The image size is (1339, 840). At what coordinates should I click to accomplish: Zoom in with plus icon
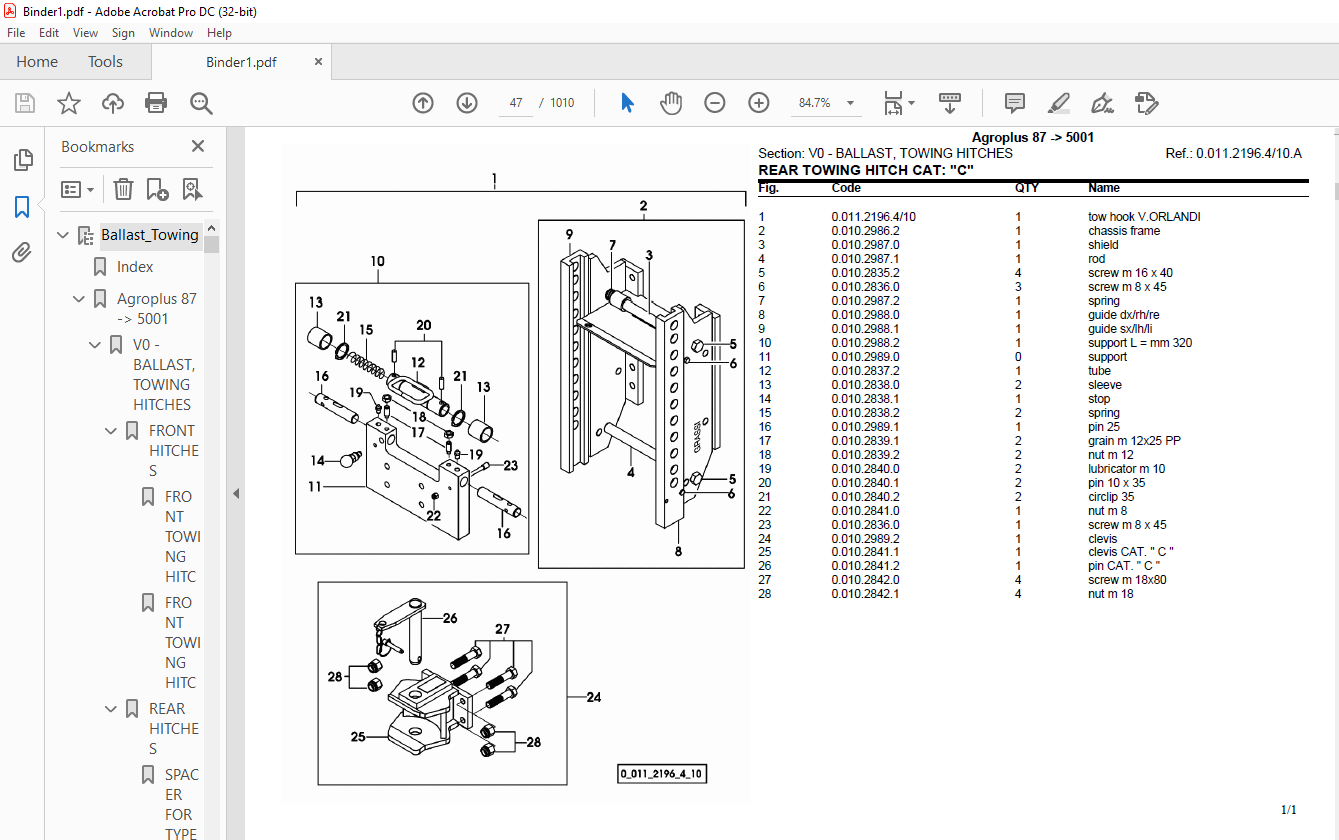pyautogui.click(x=759, y=103)
